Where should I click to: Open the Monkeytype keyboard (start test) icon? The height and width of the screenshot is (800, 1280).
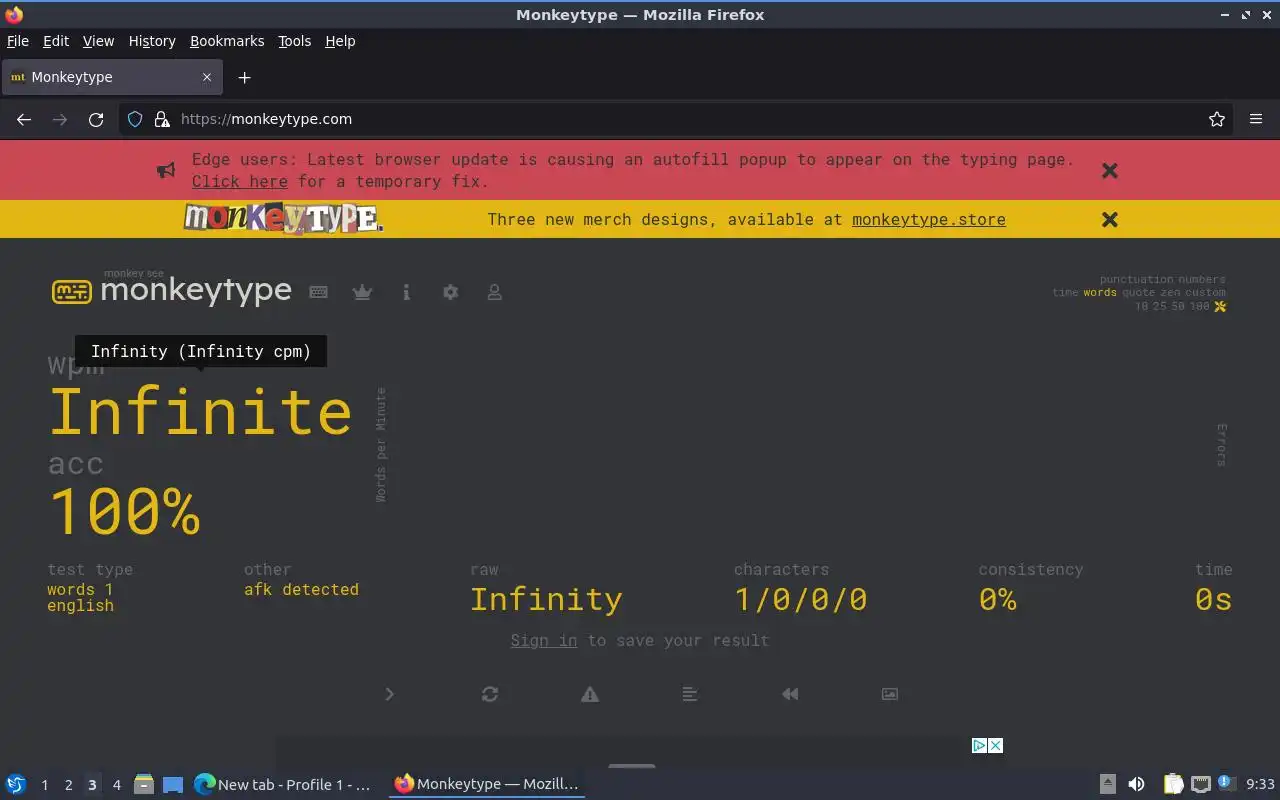pos(318,292)
